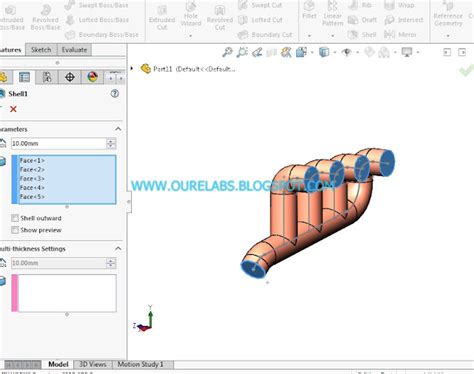474x374 pixels.
Task: Collapse the Parameters section
Action: pyautogui.click(x=118, y=129)
